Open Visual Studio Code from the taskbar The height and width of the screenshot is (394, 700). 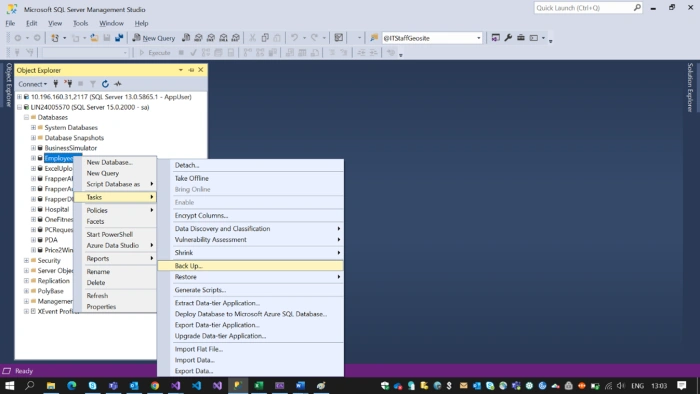(196, 386)
